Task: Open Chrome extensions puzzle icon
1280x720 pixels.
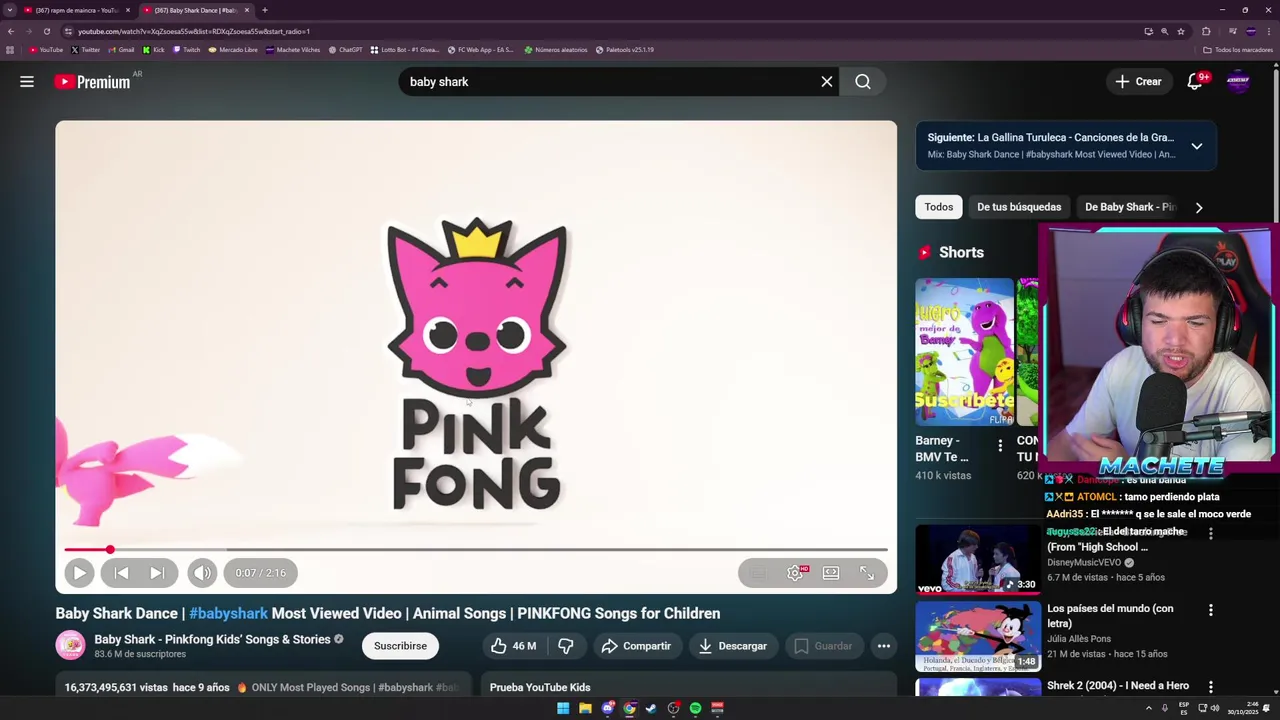Action: click(1206, 31)
